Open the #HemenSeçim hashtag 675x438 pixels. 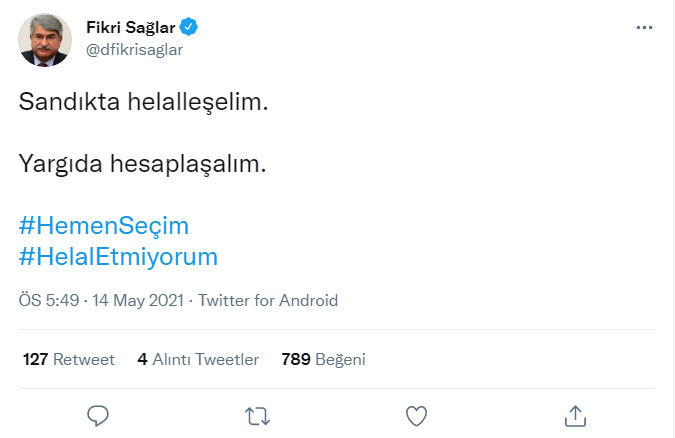pyautogui.click(x=104, y=224)
